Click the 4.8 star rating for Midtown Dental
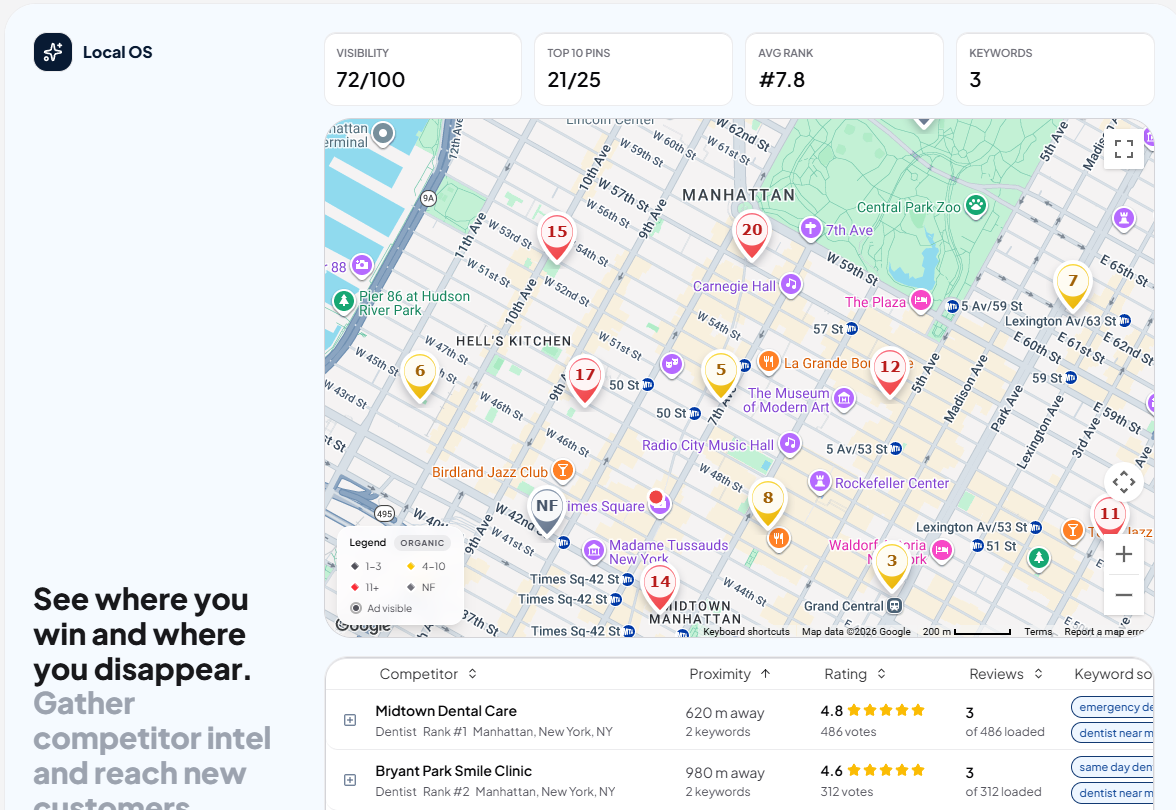 (873, 710)
